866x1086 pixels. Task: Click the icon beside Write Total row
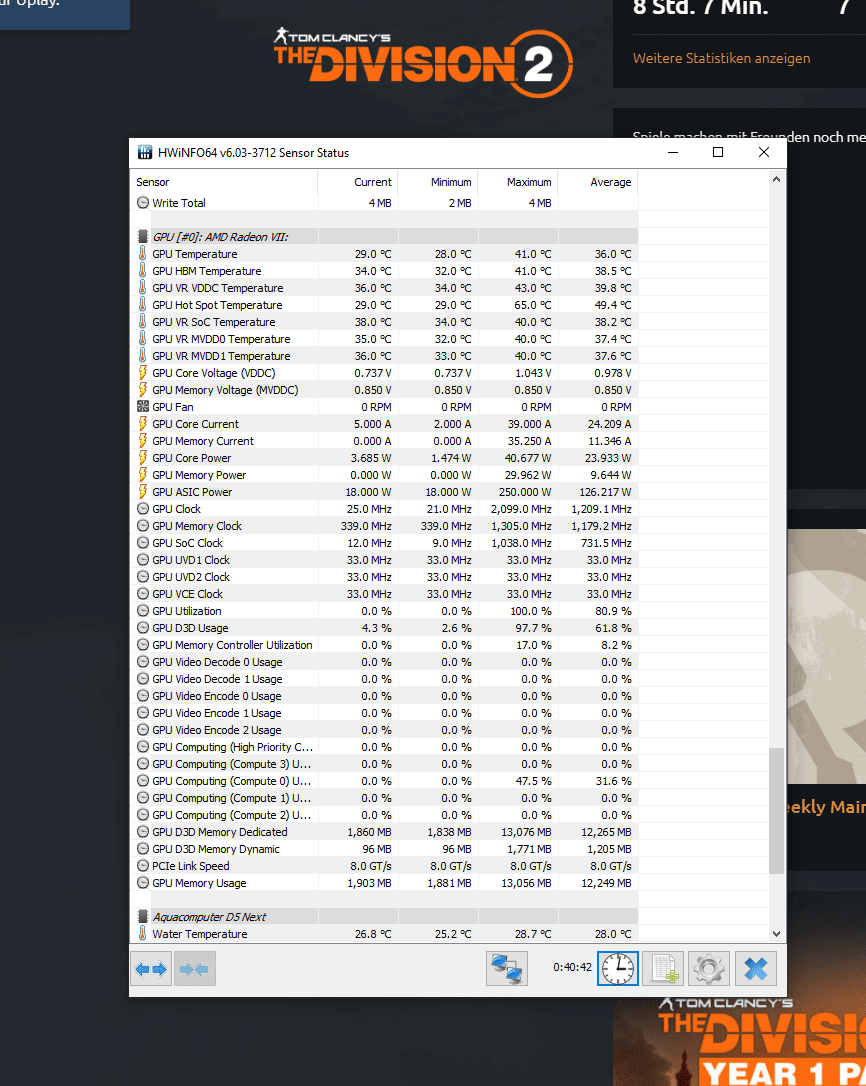[143, 203]
